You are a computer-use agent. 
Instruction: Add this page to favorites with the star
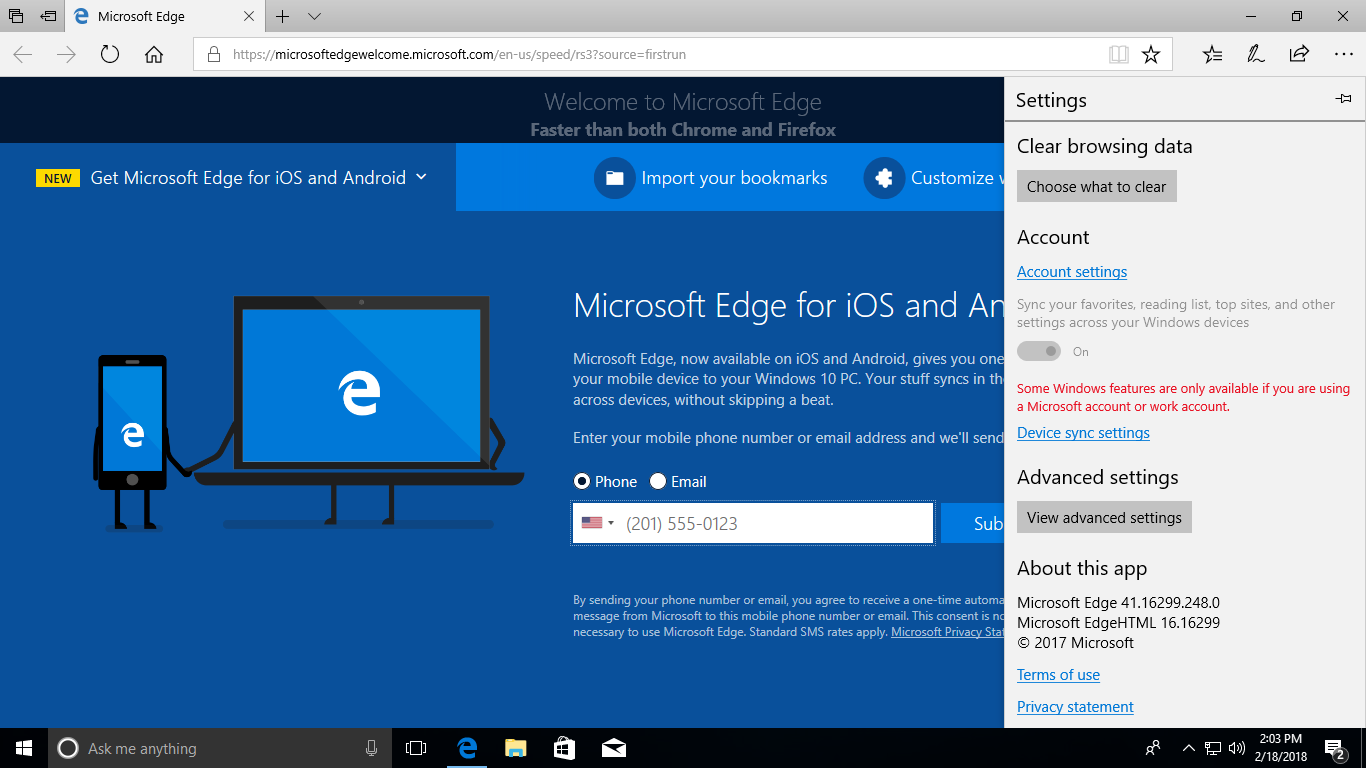tap(1151, 55)
